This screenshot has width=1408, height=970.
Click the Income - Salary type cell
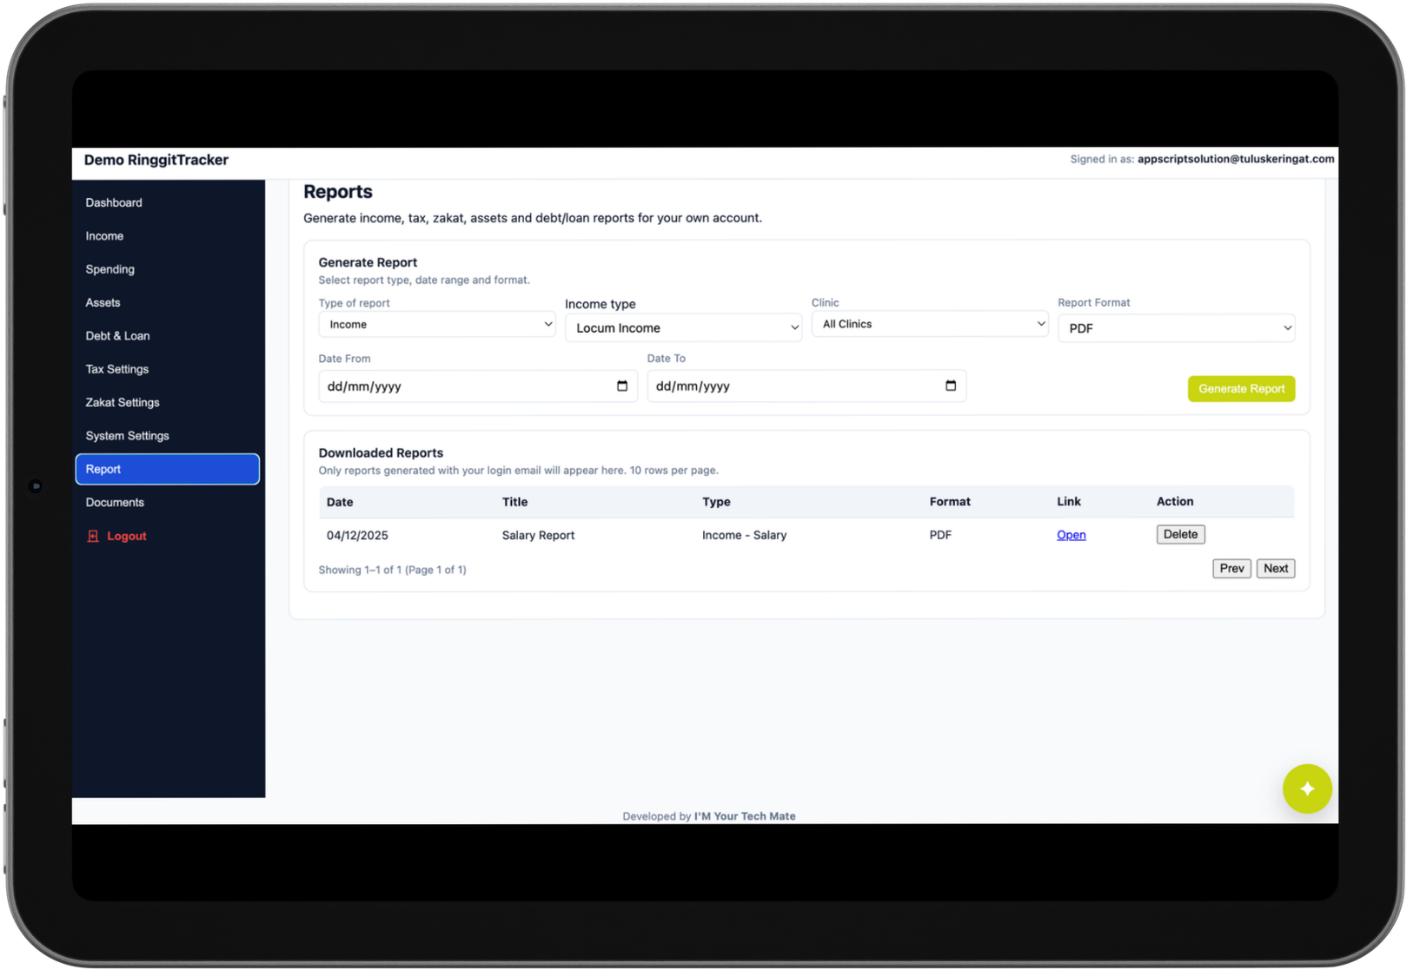click(744, 535)
